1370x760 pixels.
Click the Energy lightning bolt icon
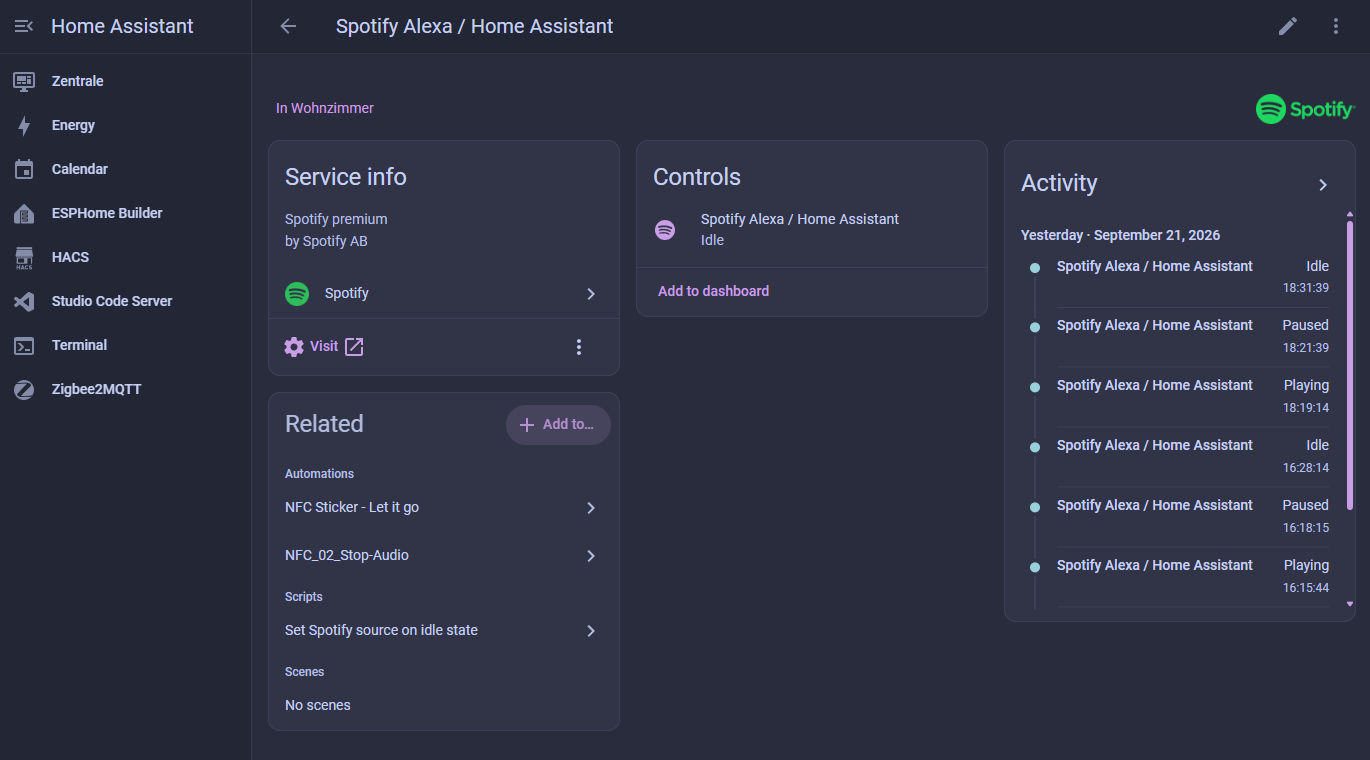pos(24,125)
